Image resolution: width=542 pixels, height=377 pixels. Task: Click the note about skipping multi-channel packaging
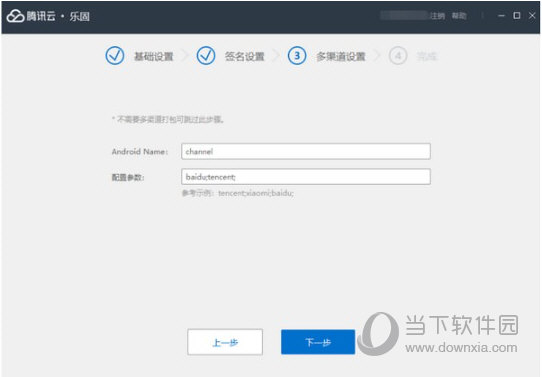click(168, 120)
